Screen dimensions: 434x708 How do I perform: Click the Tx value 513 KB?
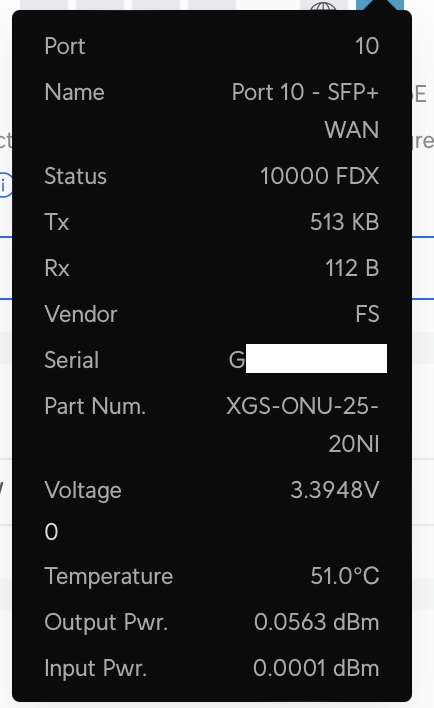pyautogui.click(x=344, y=222)
